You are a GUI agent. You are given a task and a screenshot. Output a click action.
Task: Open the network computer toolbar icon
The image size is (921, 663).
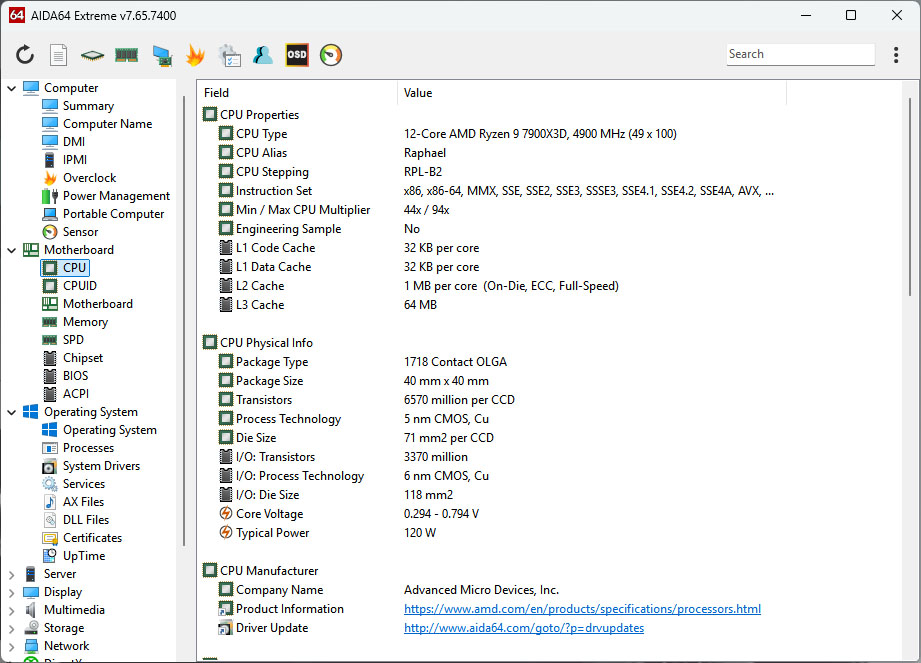point(162,55)
